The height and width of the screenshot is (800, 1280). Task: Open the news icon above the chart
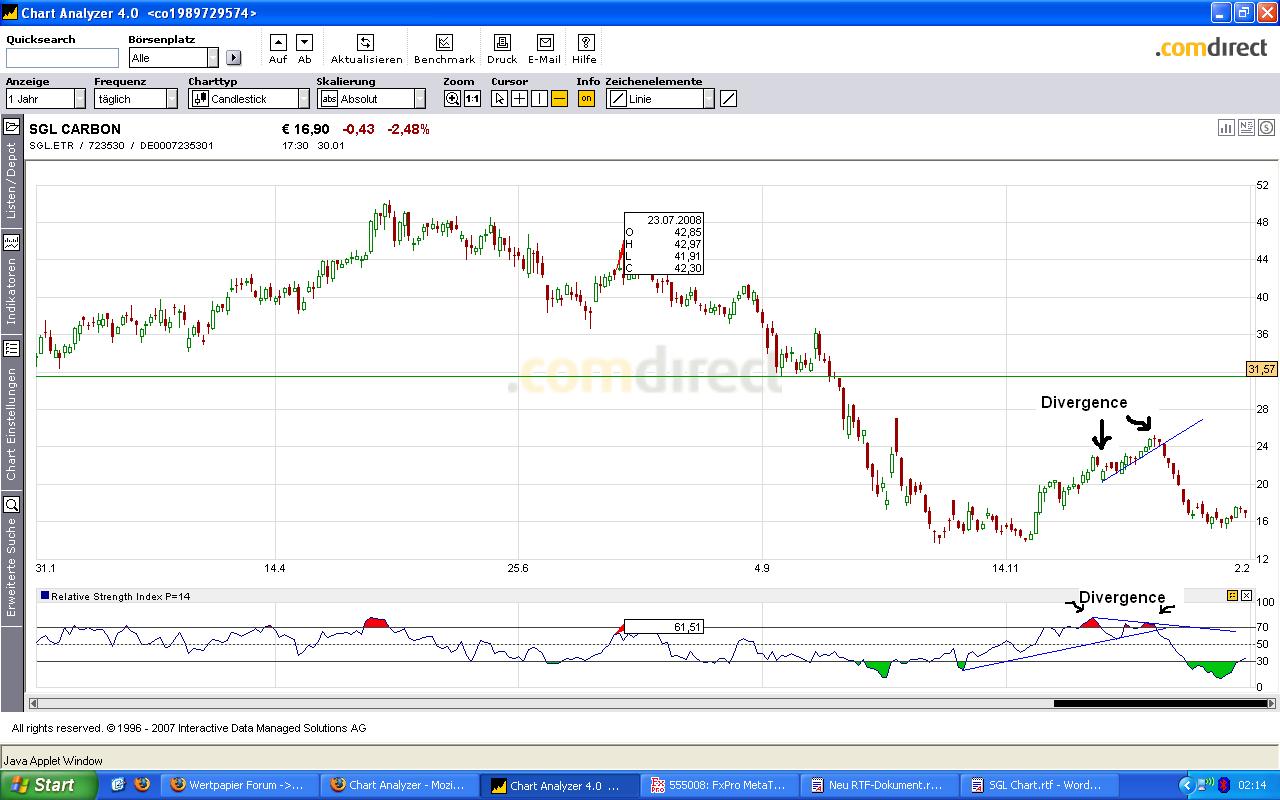pyautogui.click(x=1246, y=127)
